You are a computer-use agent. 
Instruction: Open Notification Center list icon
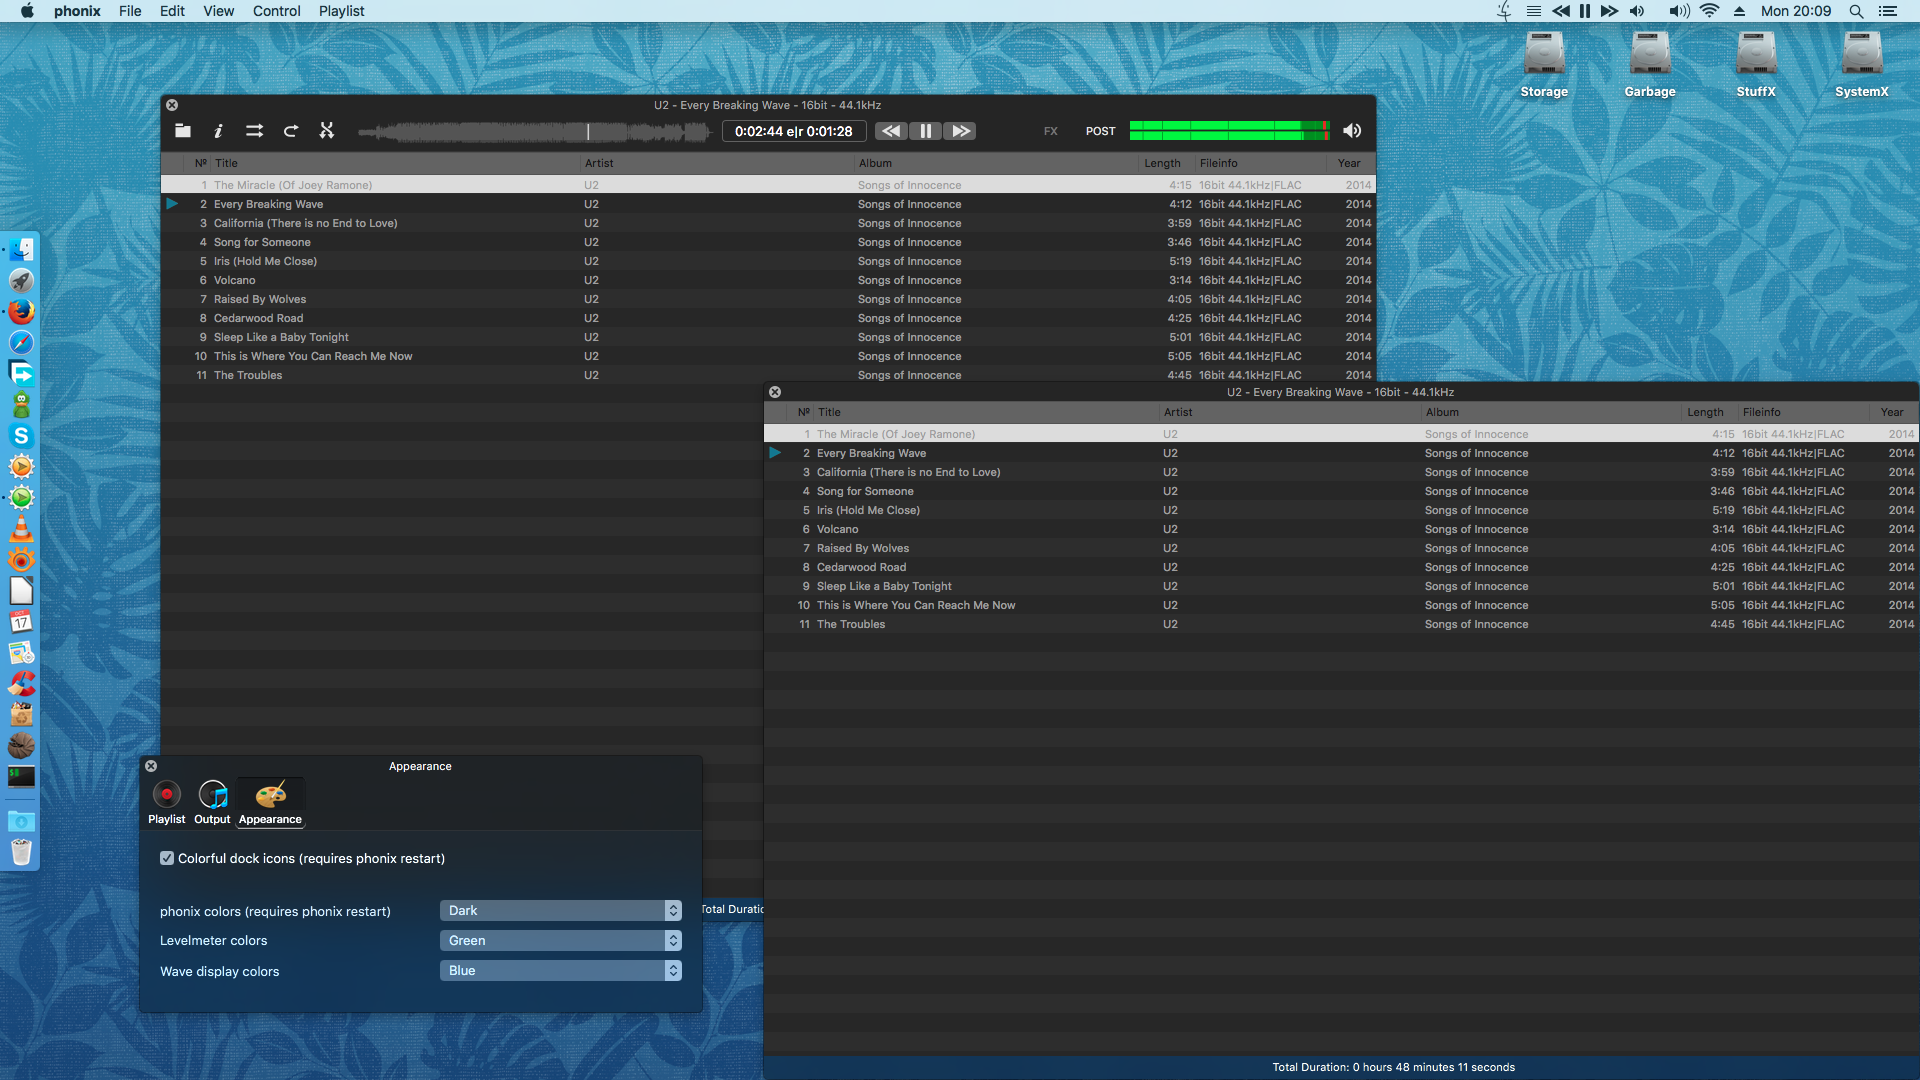pyautogui.click(x=1888, y=11)
